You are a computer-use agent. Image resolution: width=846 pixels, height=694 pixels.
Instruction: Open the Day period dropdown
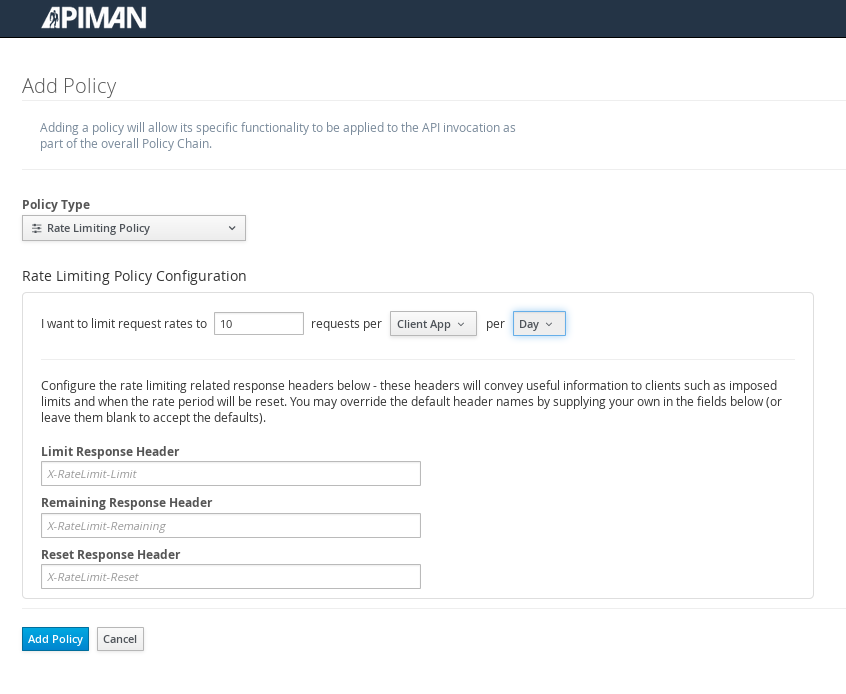(539, 324)
